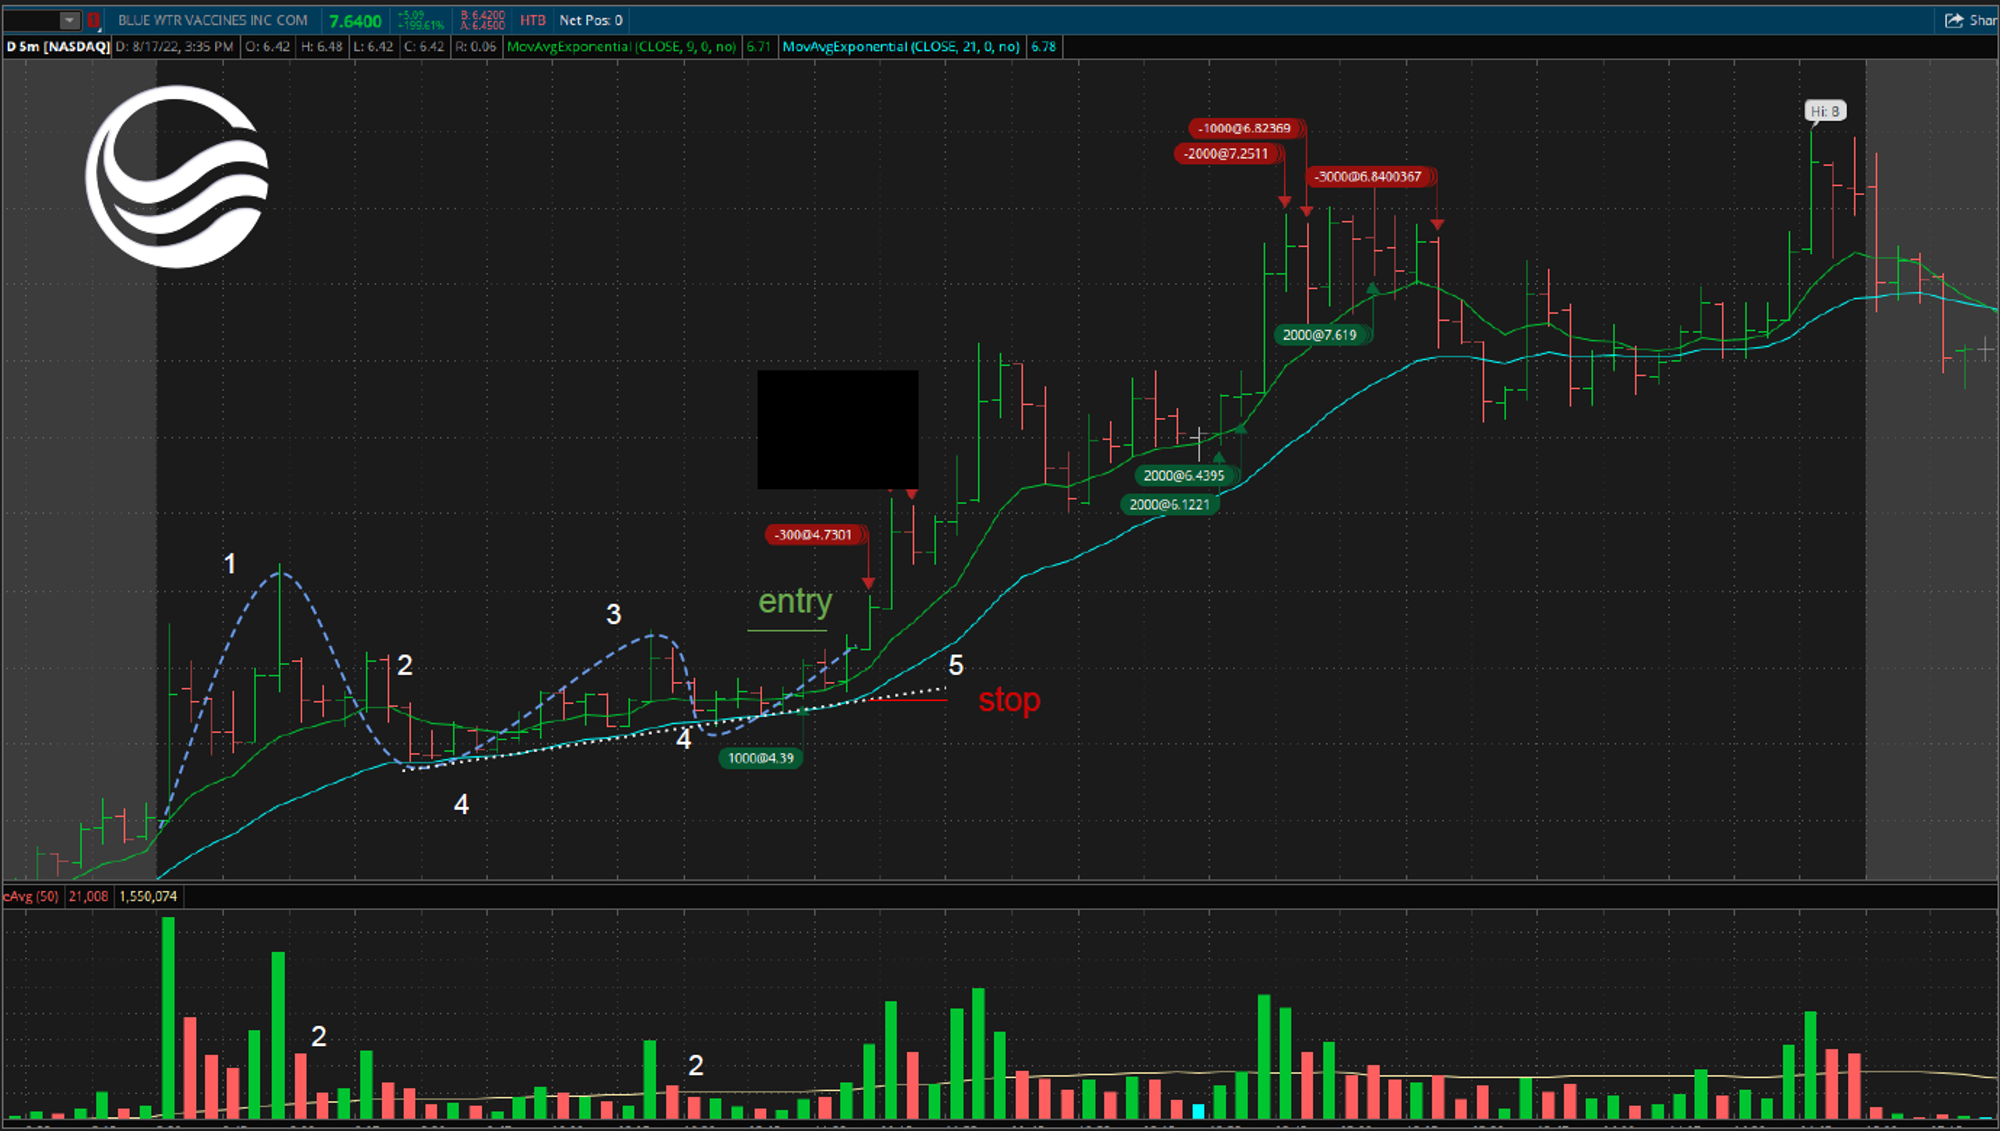This screenshot has height=1131, width=2000.
Task: Click the symbol entry field
Action: (x=30, y=20)
